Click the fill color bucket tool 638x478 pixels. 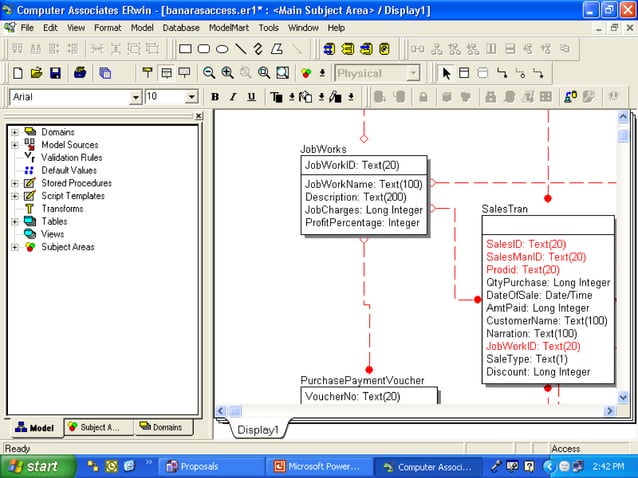pos(306,97)
